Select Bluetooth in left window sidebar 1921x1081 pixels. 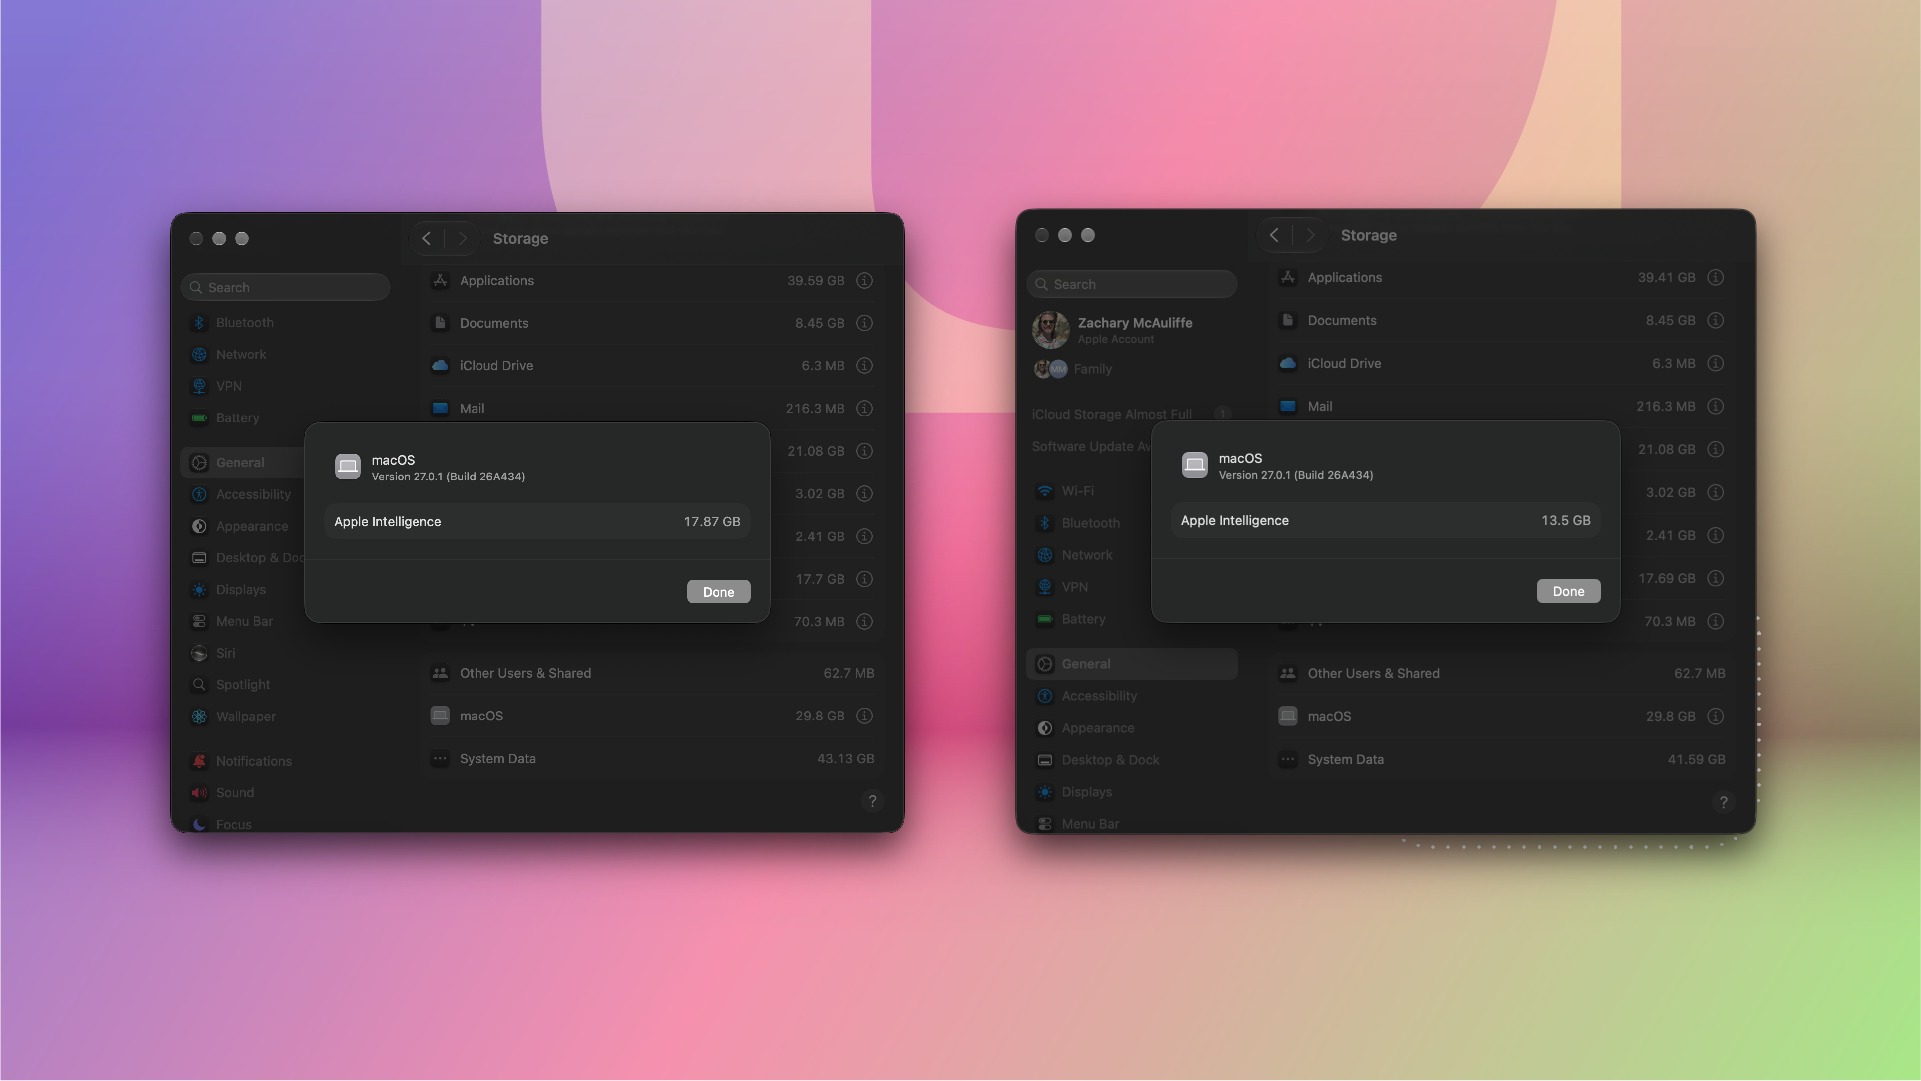pyautogui.click(x=286, y=323)
